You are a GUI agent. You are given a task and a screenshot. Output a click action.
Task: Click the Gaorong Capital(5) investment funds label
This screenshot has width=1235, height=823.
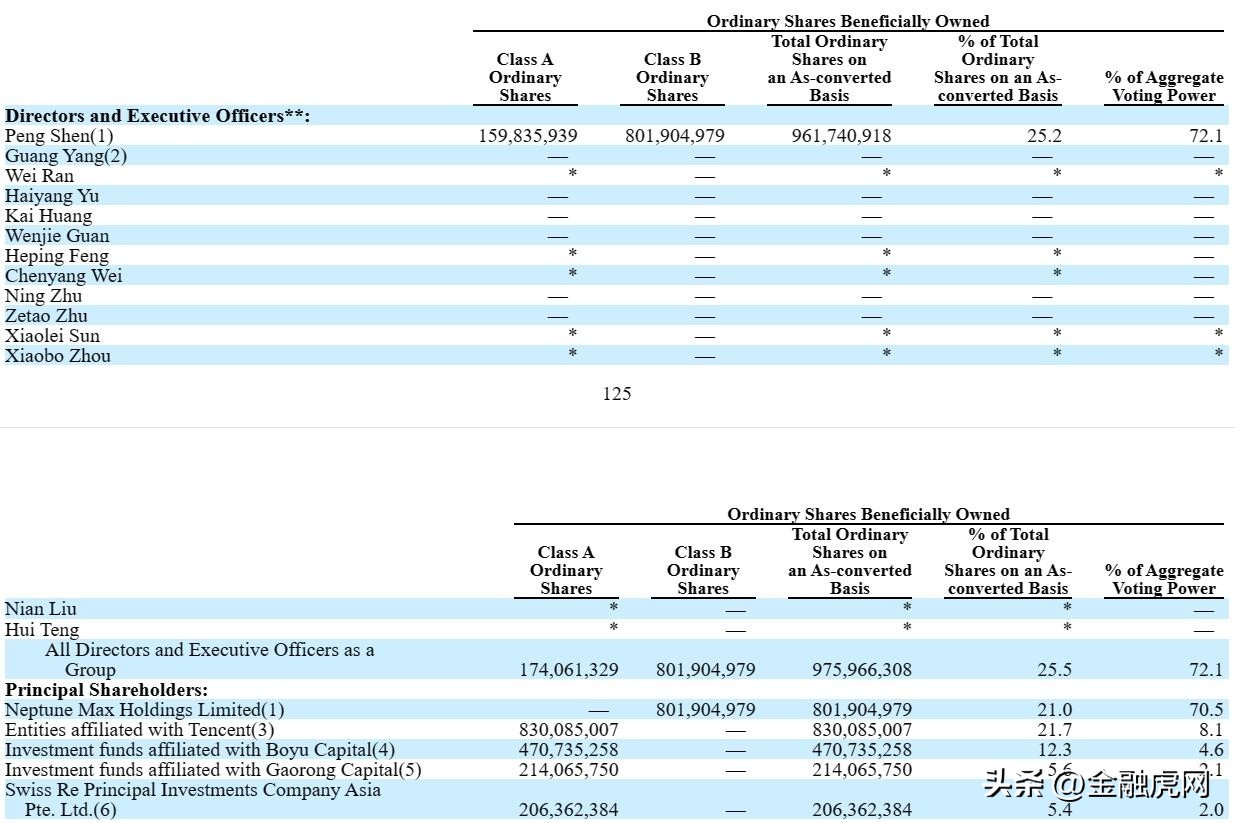pos(213,770)
